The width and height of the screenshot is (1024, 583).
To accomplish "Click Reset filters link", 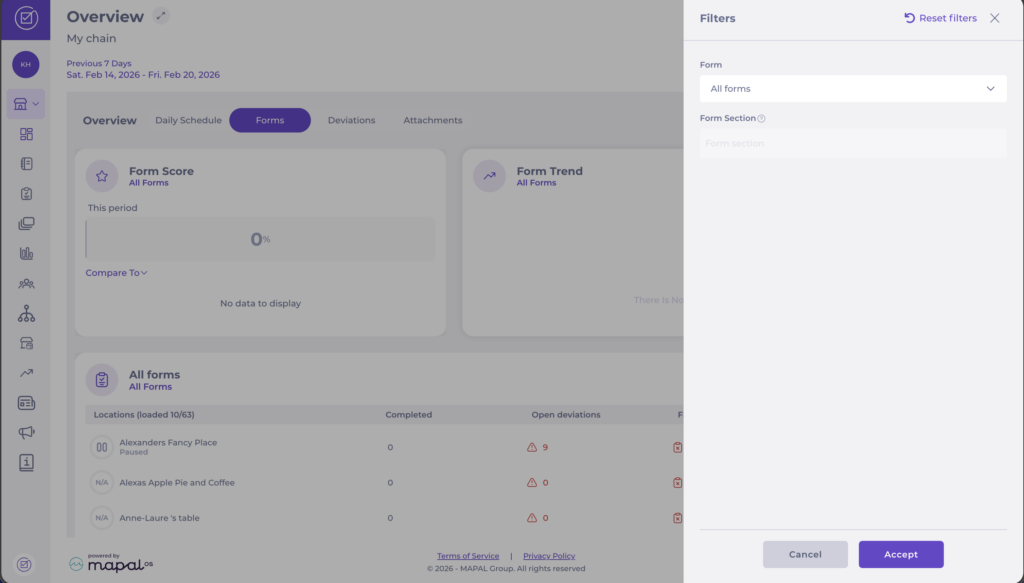I will tap(940, 18).
